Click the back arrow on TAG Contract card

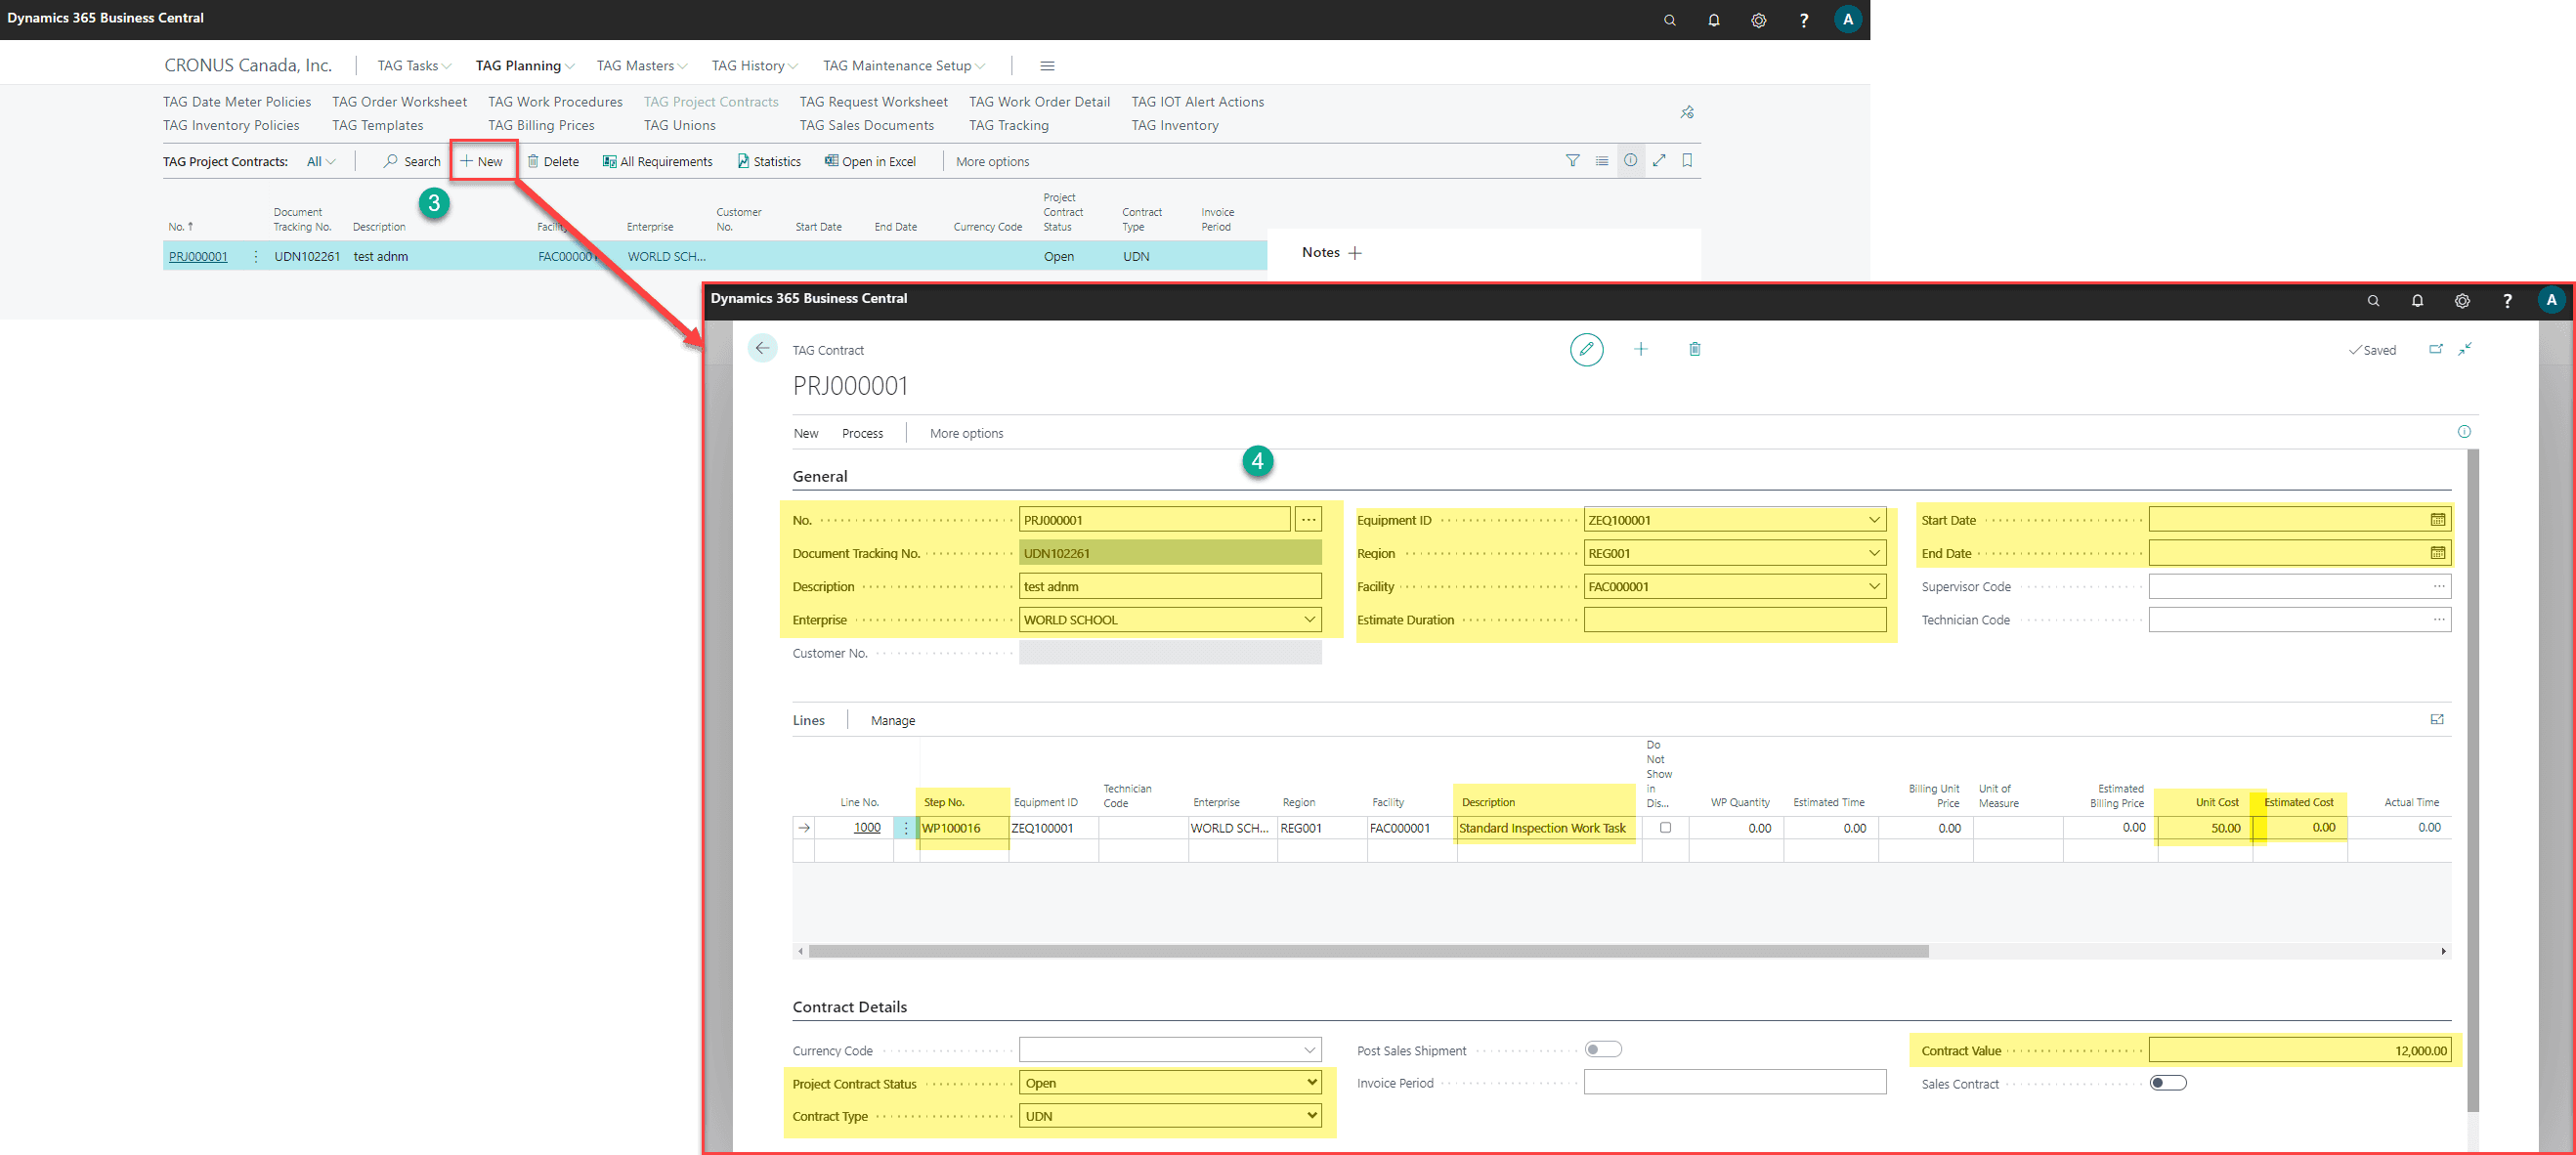pyautogui.click(x=762, y=348)
